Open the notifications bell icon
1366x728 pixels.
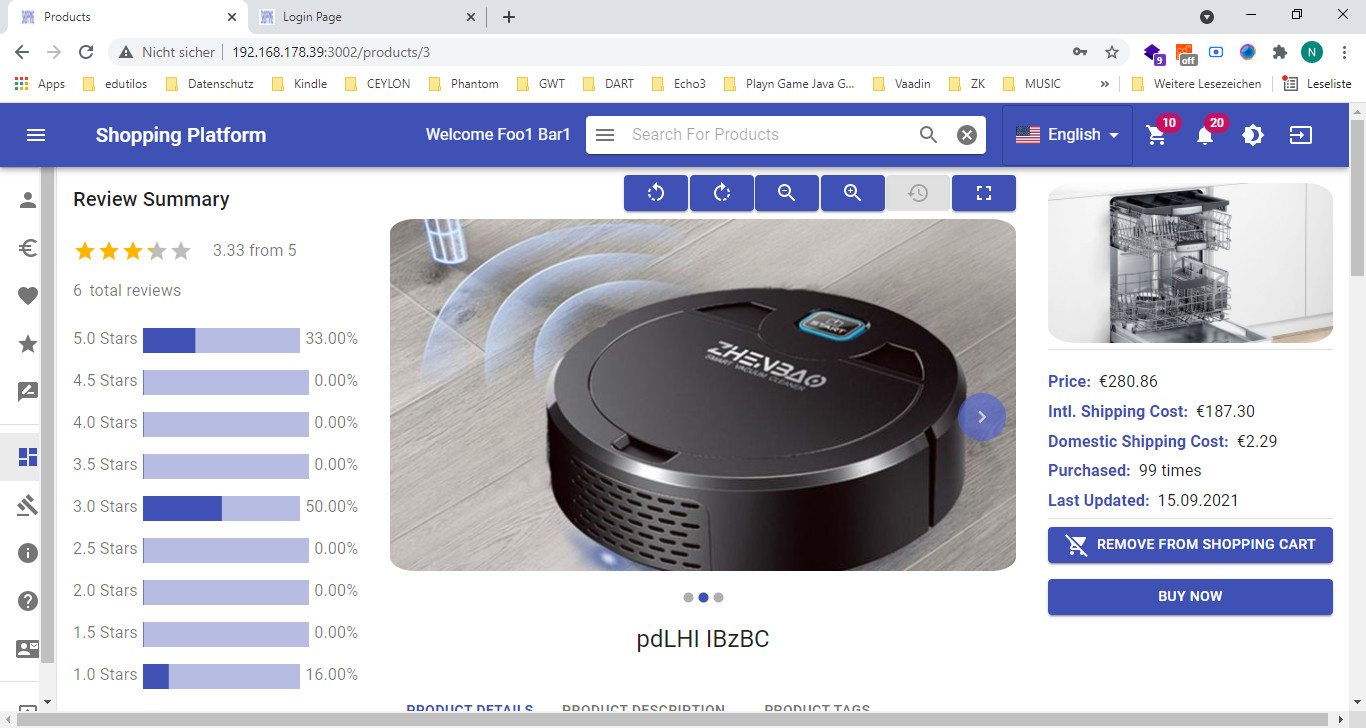point(1205,136)
